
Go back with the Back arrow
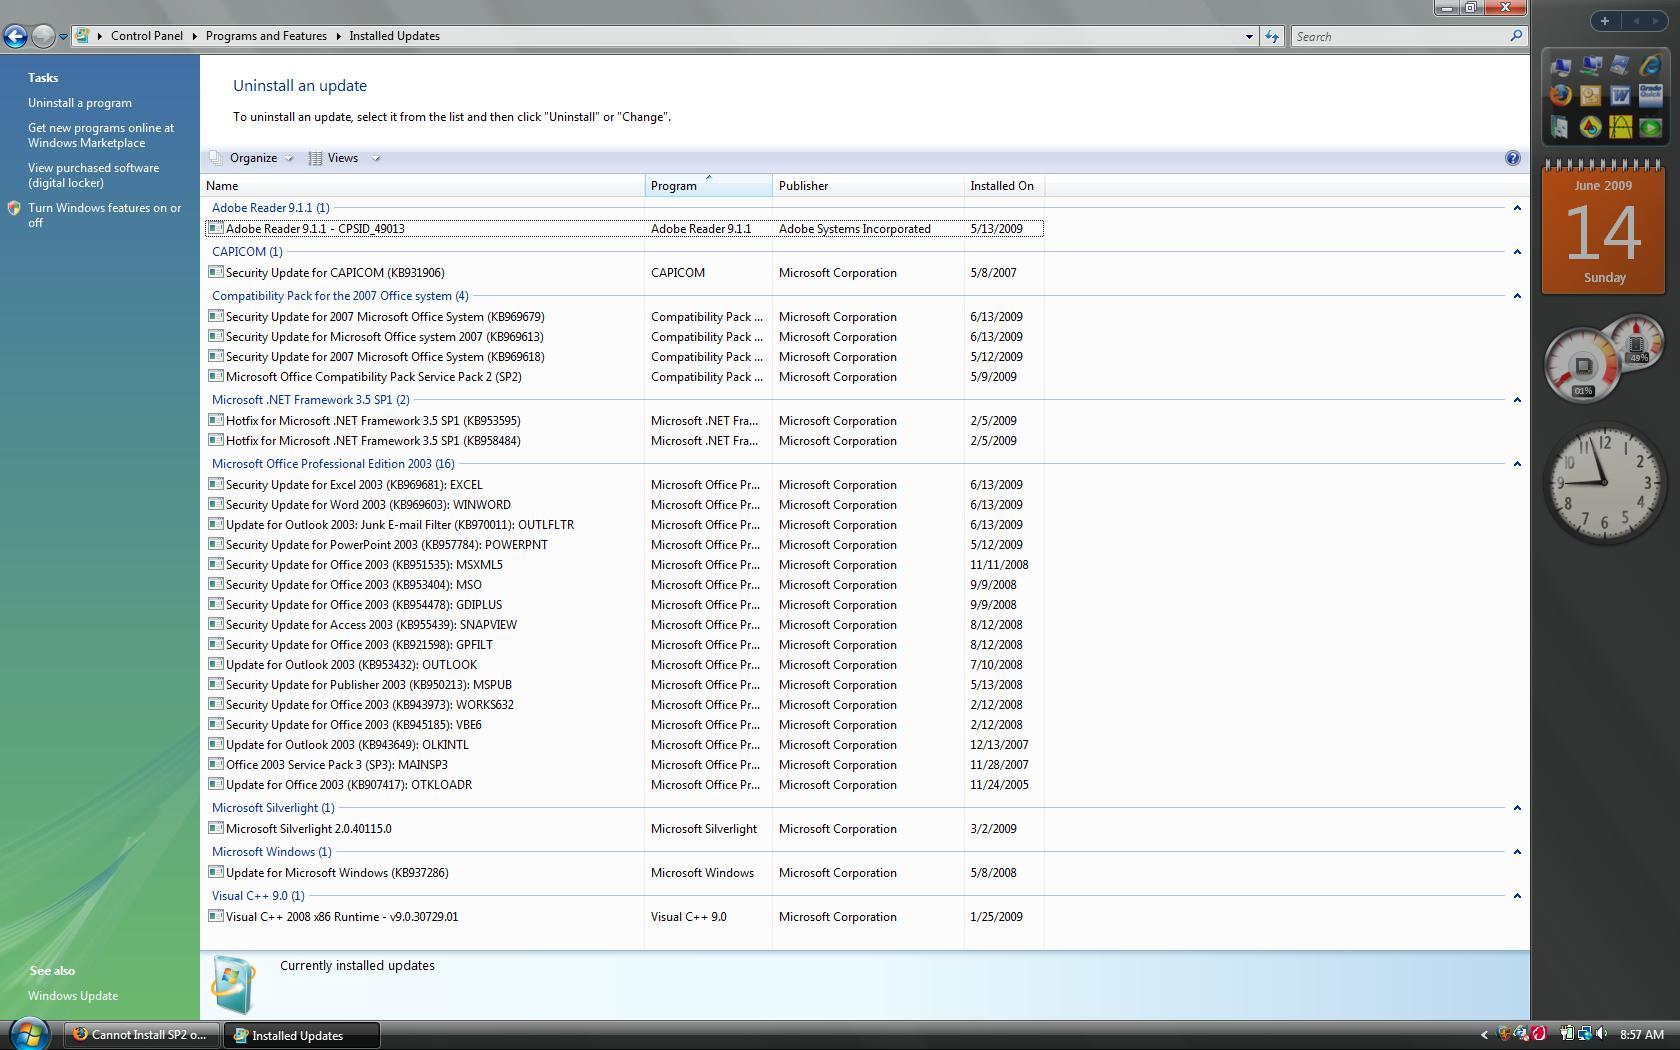[14, 36]
